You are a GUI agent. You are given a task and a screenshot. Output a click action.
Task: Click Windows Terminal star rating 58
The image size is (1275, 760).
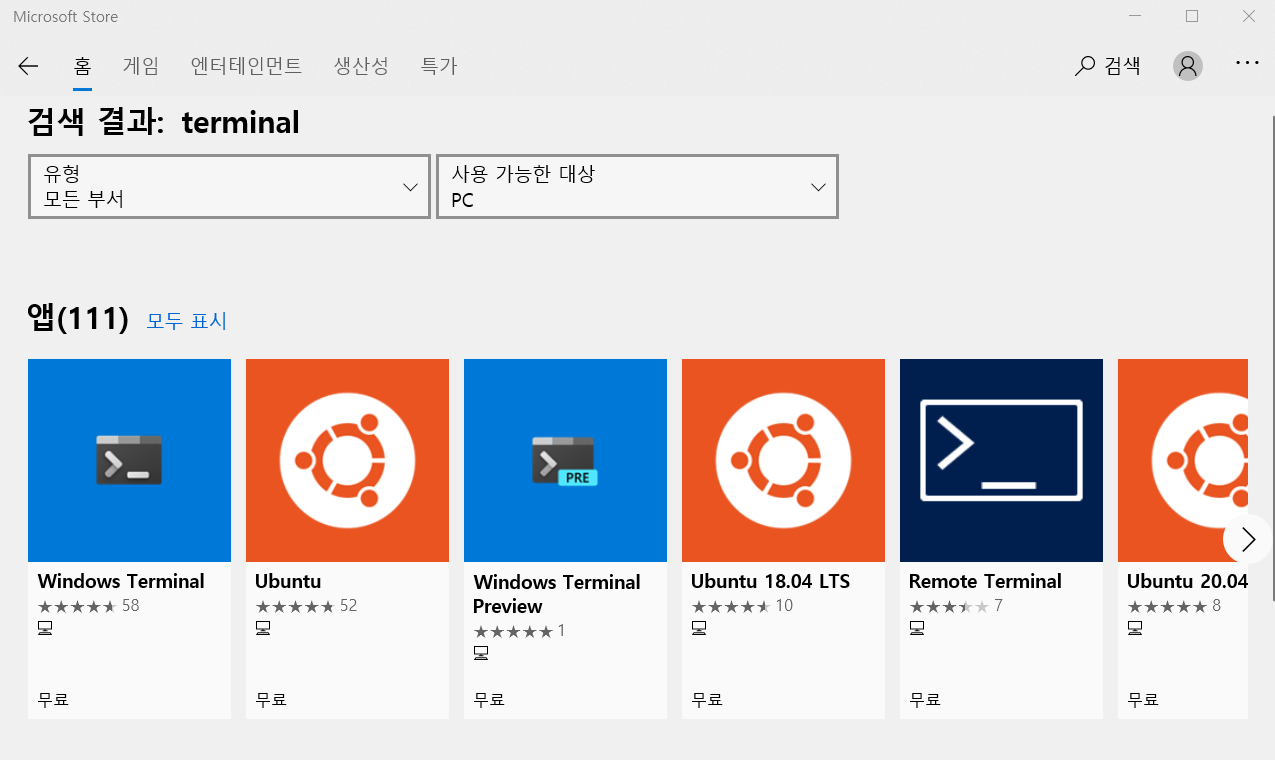(x=88, y=606)
